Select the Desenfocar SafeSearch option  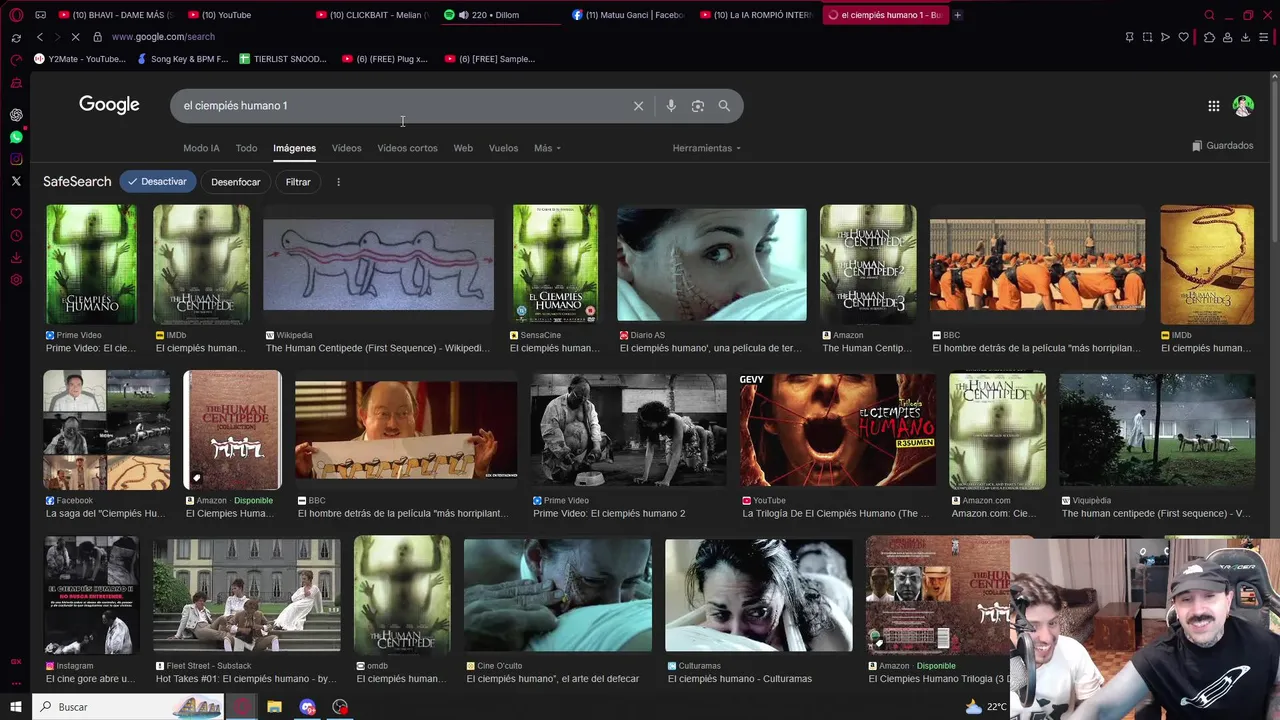click(x=236, y=182)
